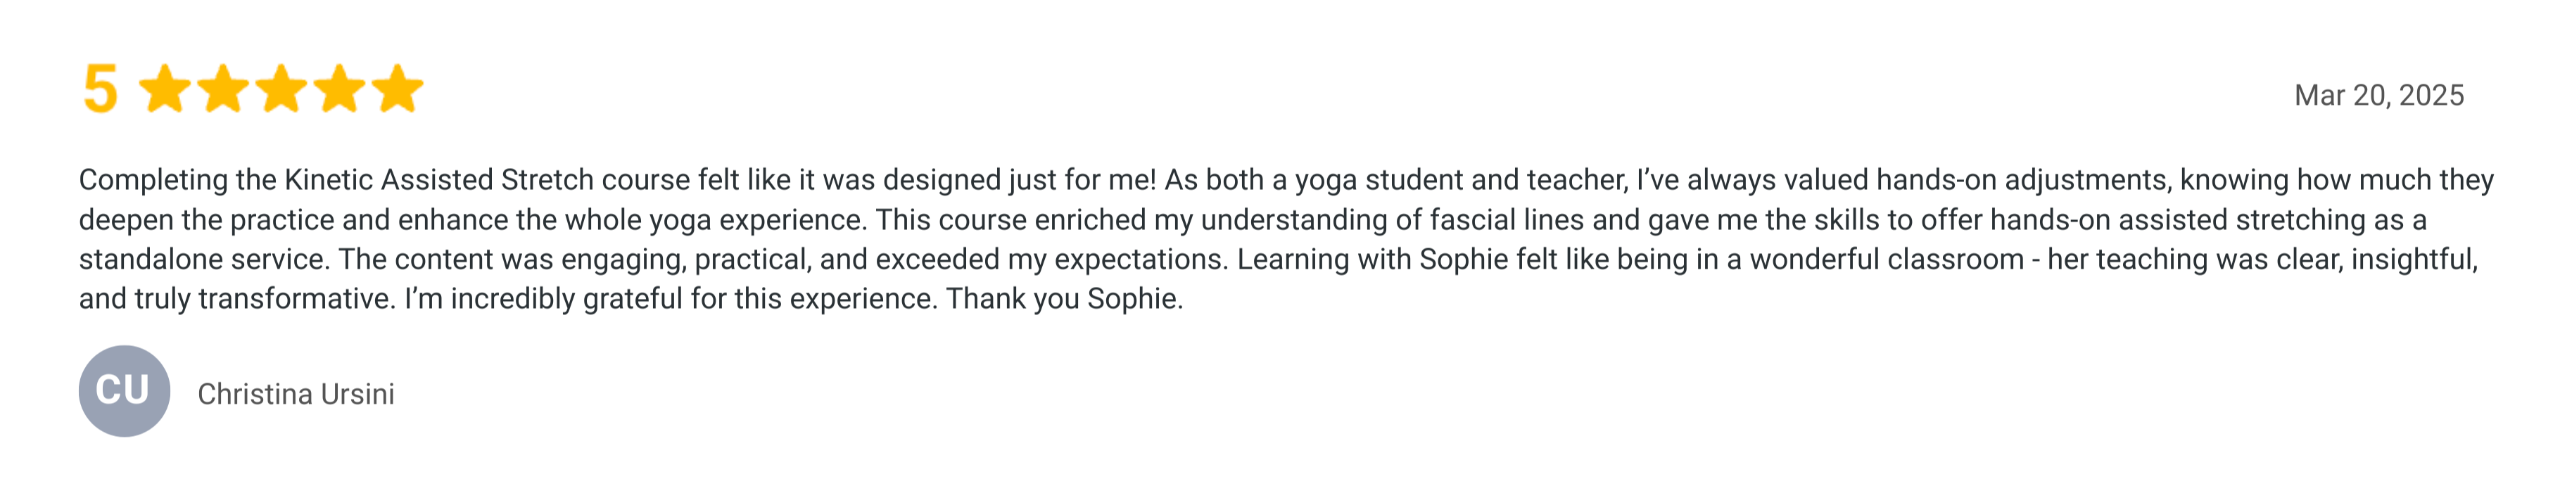The height and width of the screenshot is (486, 2560).
Task: Click the surname Ursini below the review
Action: (x=357, y=394)
